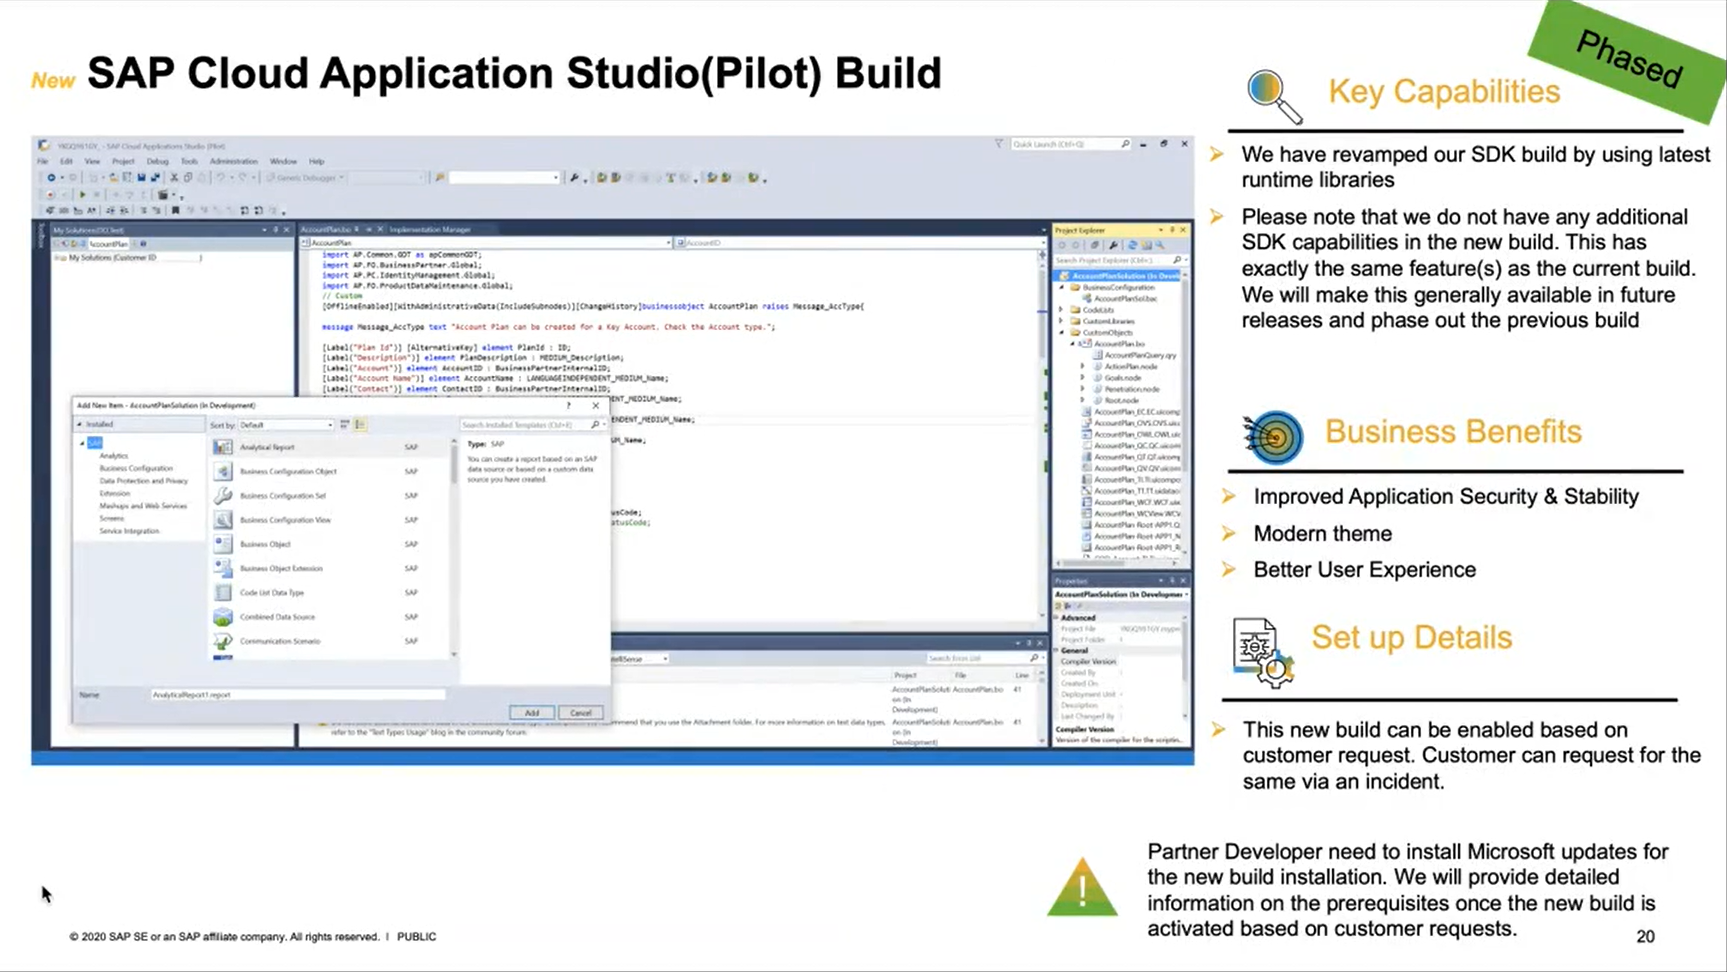Image resolution: width=1727 pixels, height=972 pixels.
Task: Click the Cancel button in dialog
Action: tap(581, 713)
